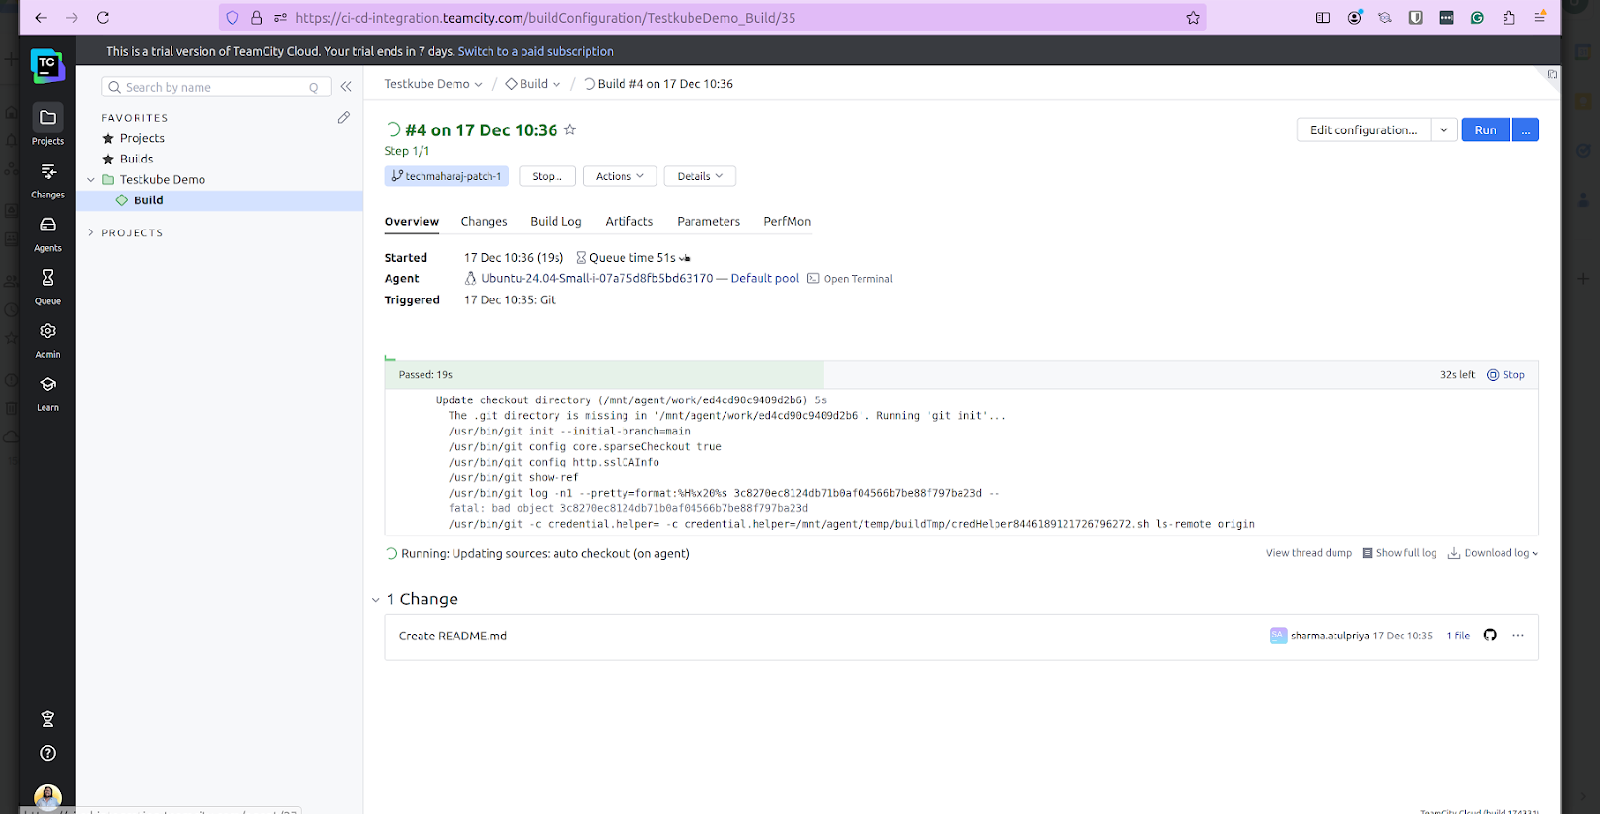Collapse the 1 Change section
This screenshot has width=1600, height=814.
tap(376, 600)
